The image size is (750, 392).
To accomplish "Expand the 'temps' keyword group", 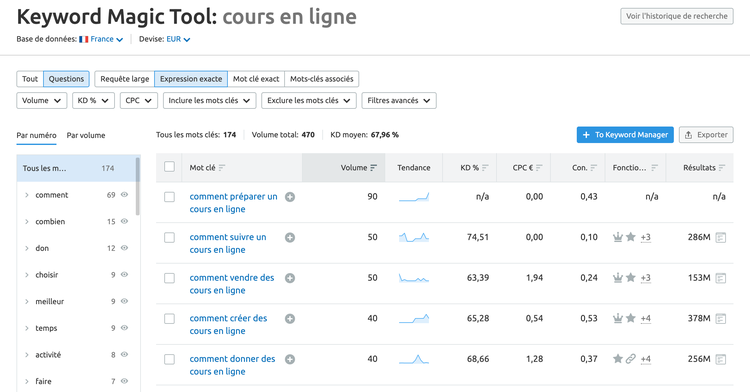I will tap(27, 328).
